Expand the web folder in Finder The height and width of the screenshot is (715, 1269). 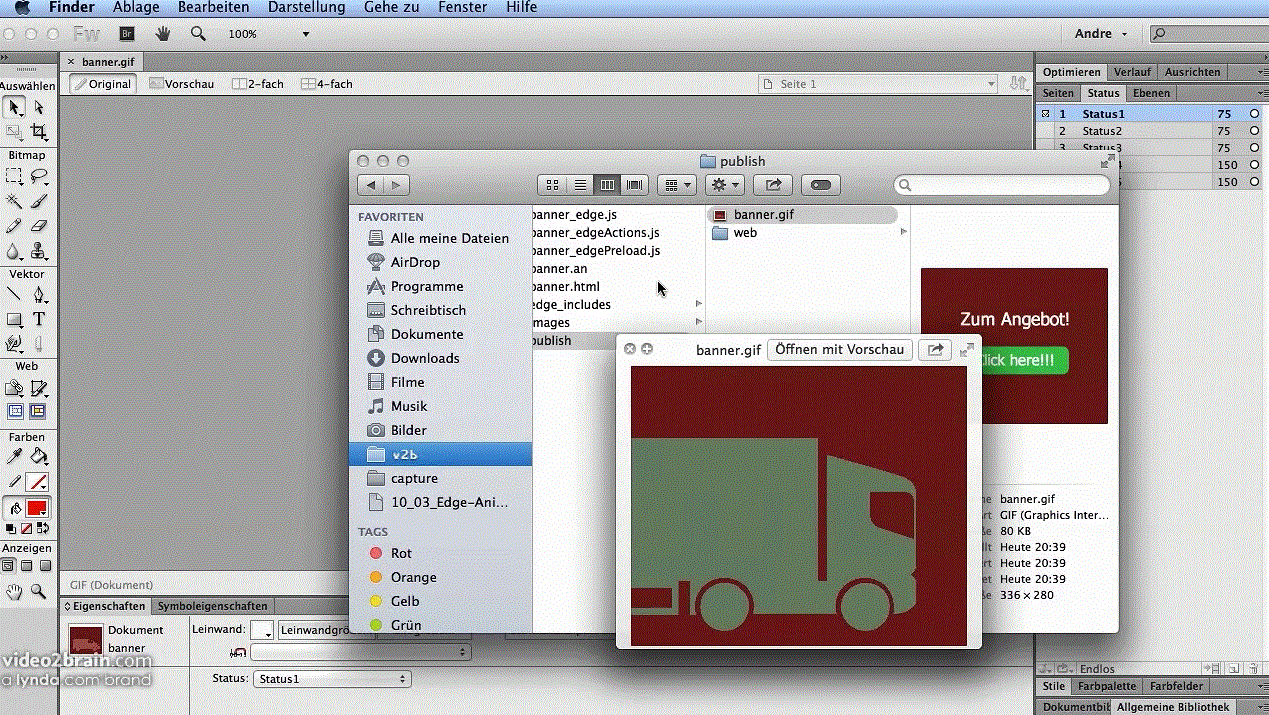point(904,232)
